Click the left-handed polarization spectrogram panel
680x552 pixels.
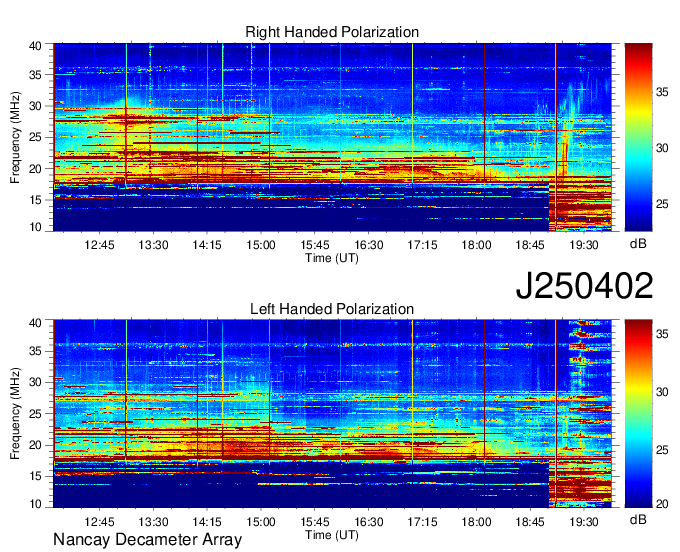(x=332, y=414)
